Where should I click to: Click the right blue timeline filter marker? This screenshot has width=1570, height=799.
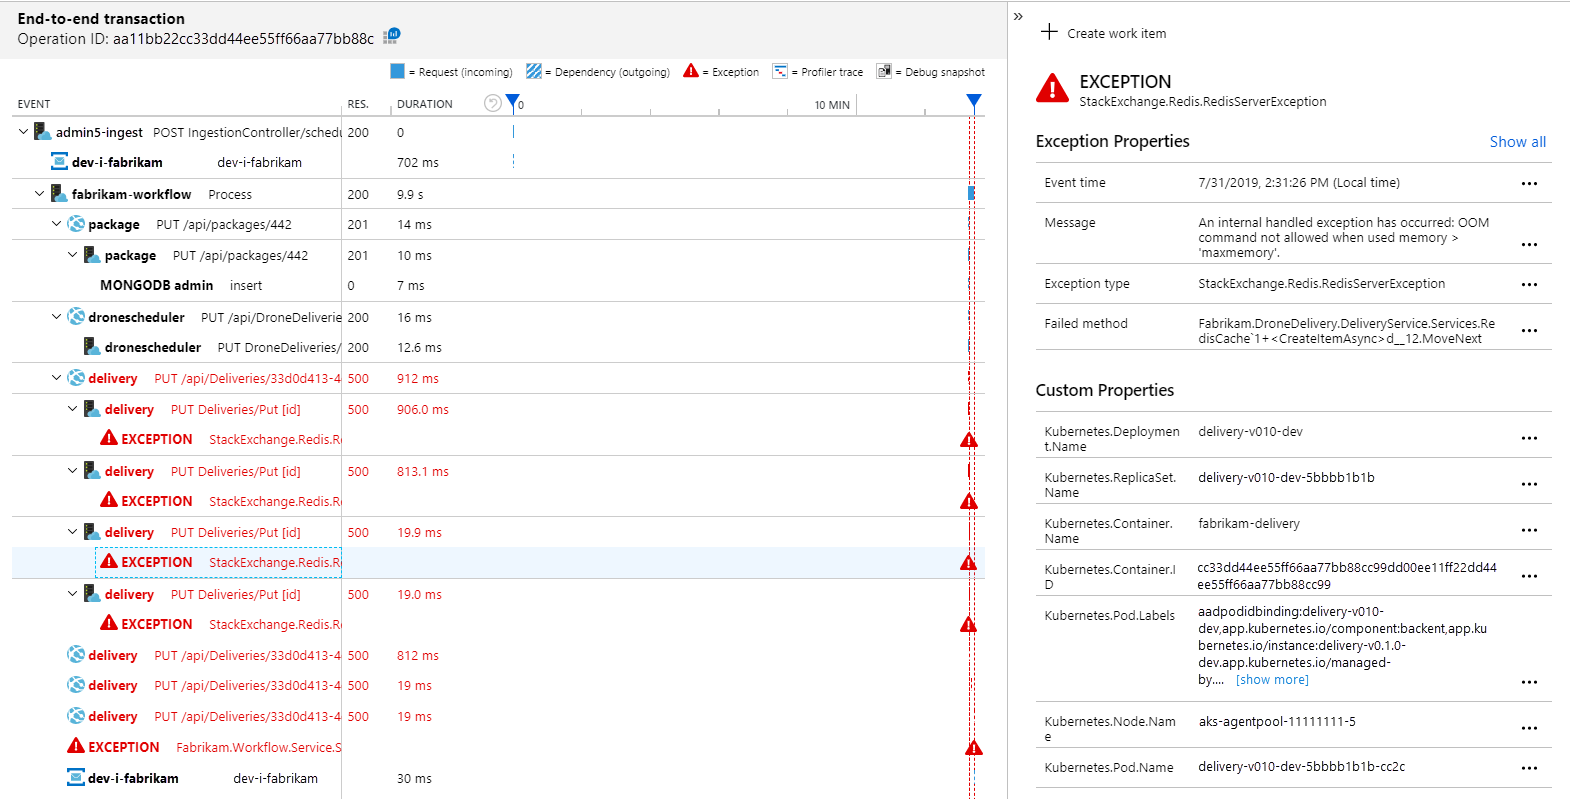click(974, 101)
